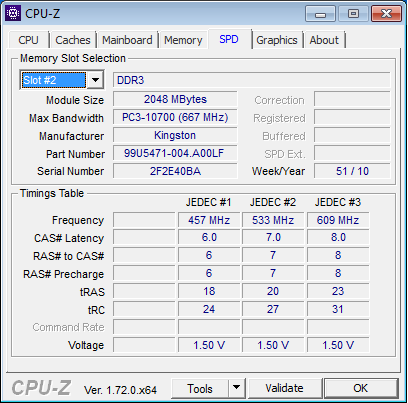Open the Graphics tab

tap(277, 40)
